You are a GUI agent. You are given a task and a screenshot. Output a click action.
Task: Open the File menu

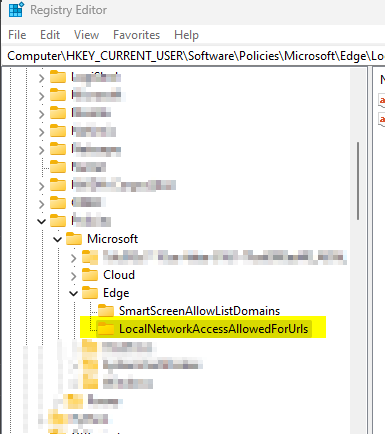pos(17,35)
